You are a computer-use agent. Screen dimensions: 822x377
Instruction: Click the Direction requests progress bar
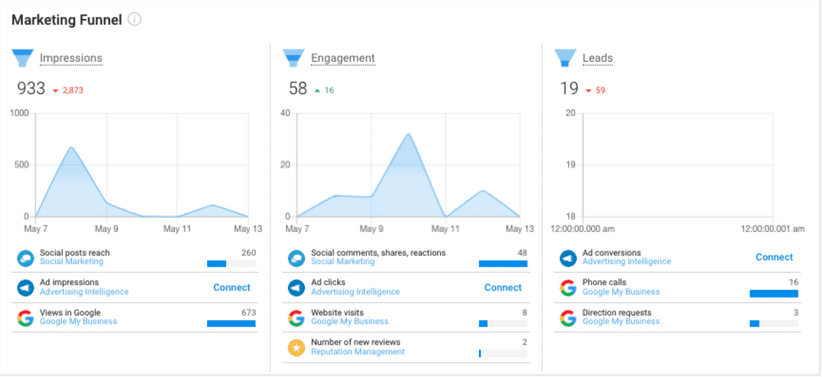tap(774, 324)
